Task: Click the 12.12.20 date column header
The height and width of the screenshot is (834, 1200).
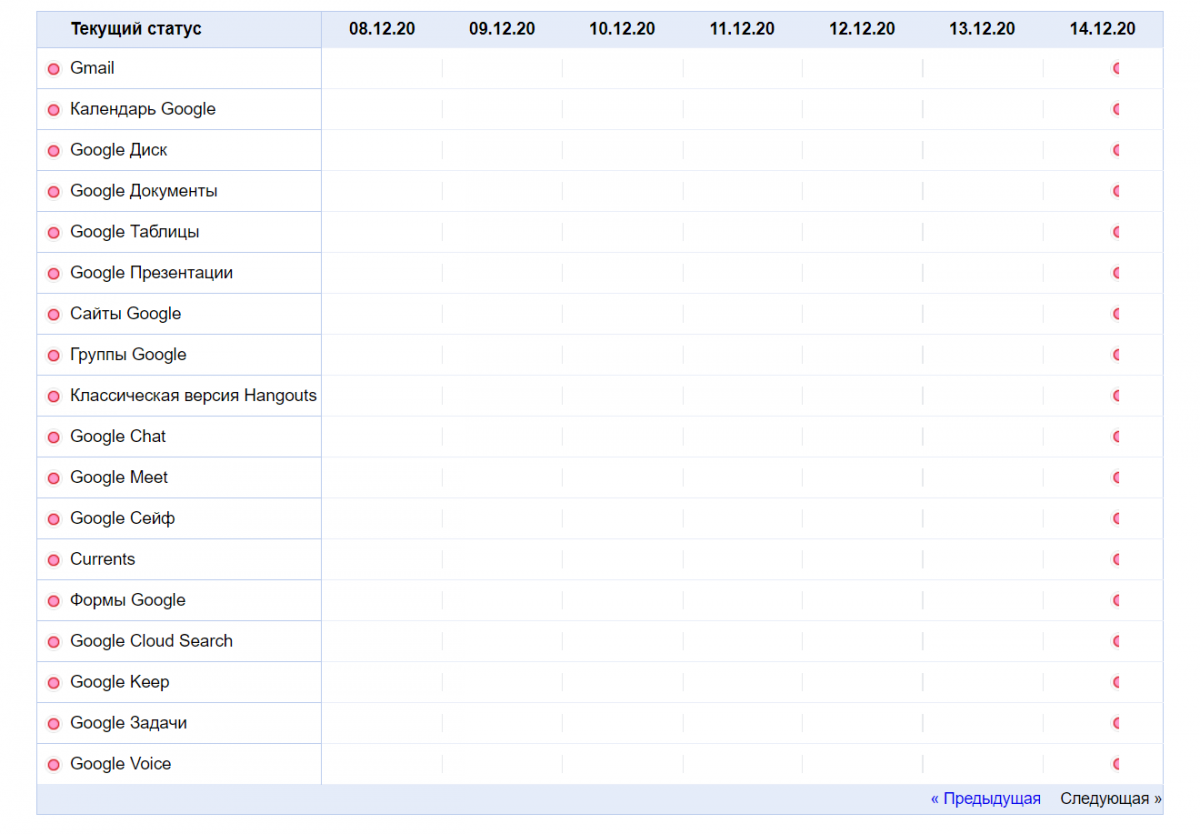Action: (x=862, y=29)
